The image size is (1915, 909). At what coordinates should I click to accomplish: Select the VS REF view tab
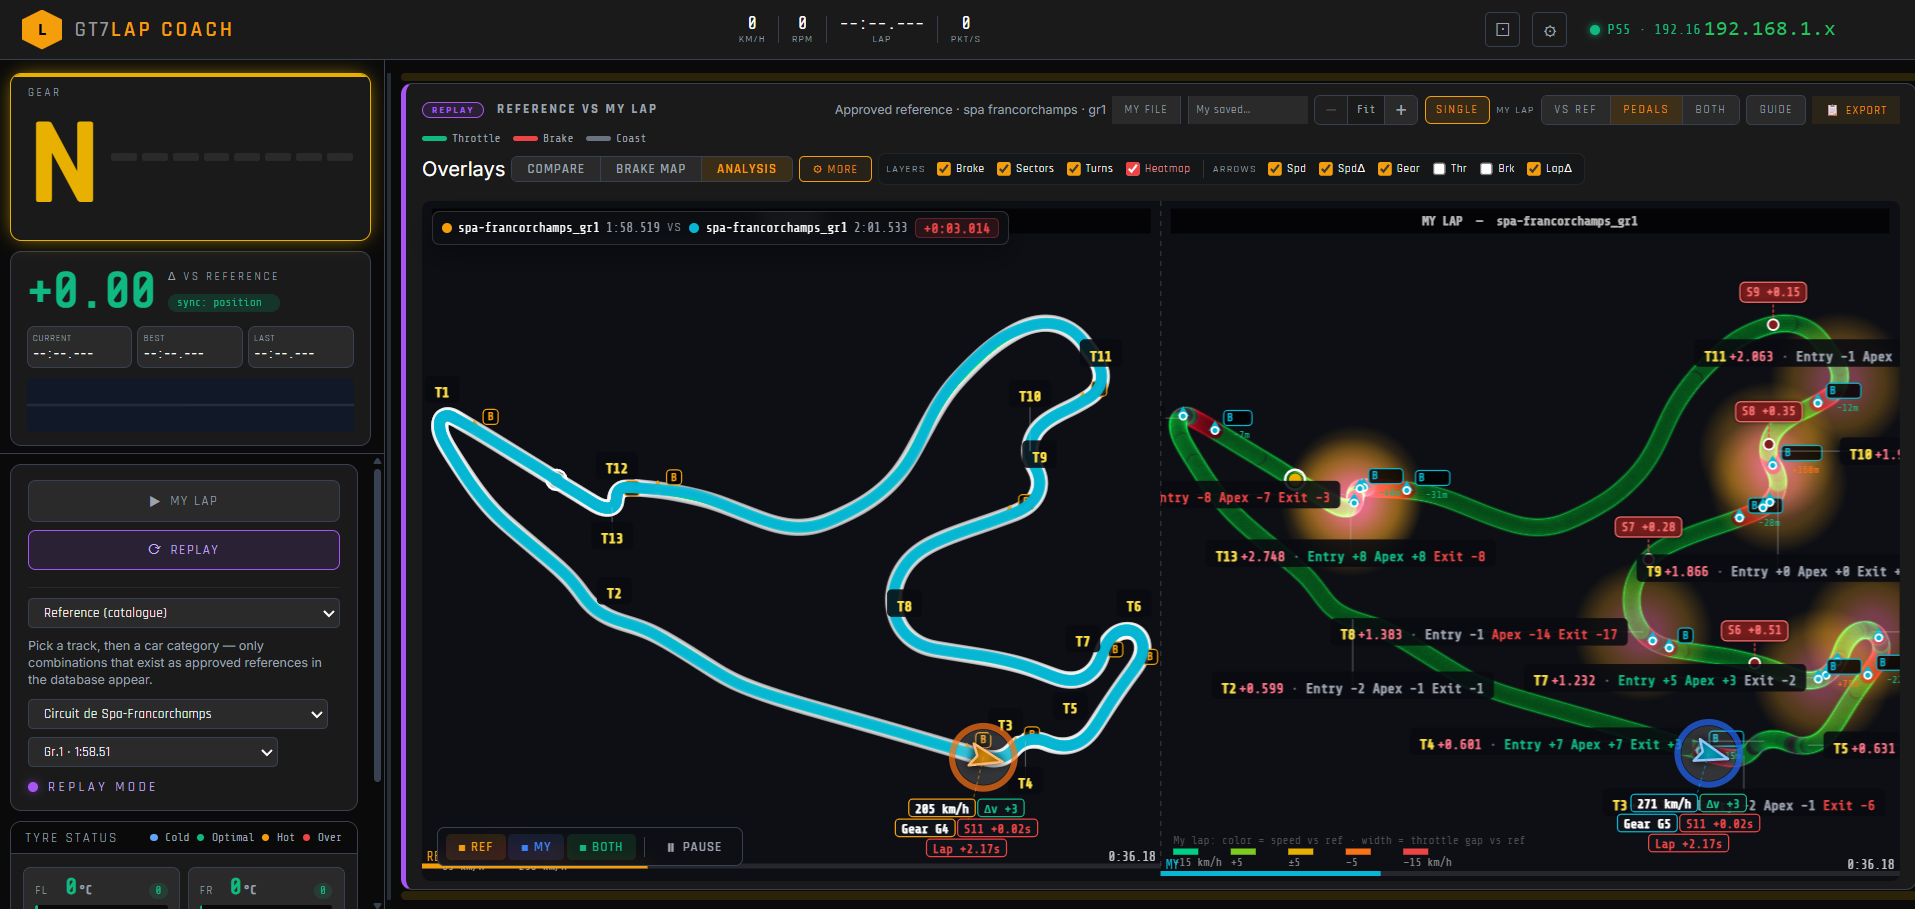click(x=1575, y=110)
